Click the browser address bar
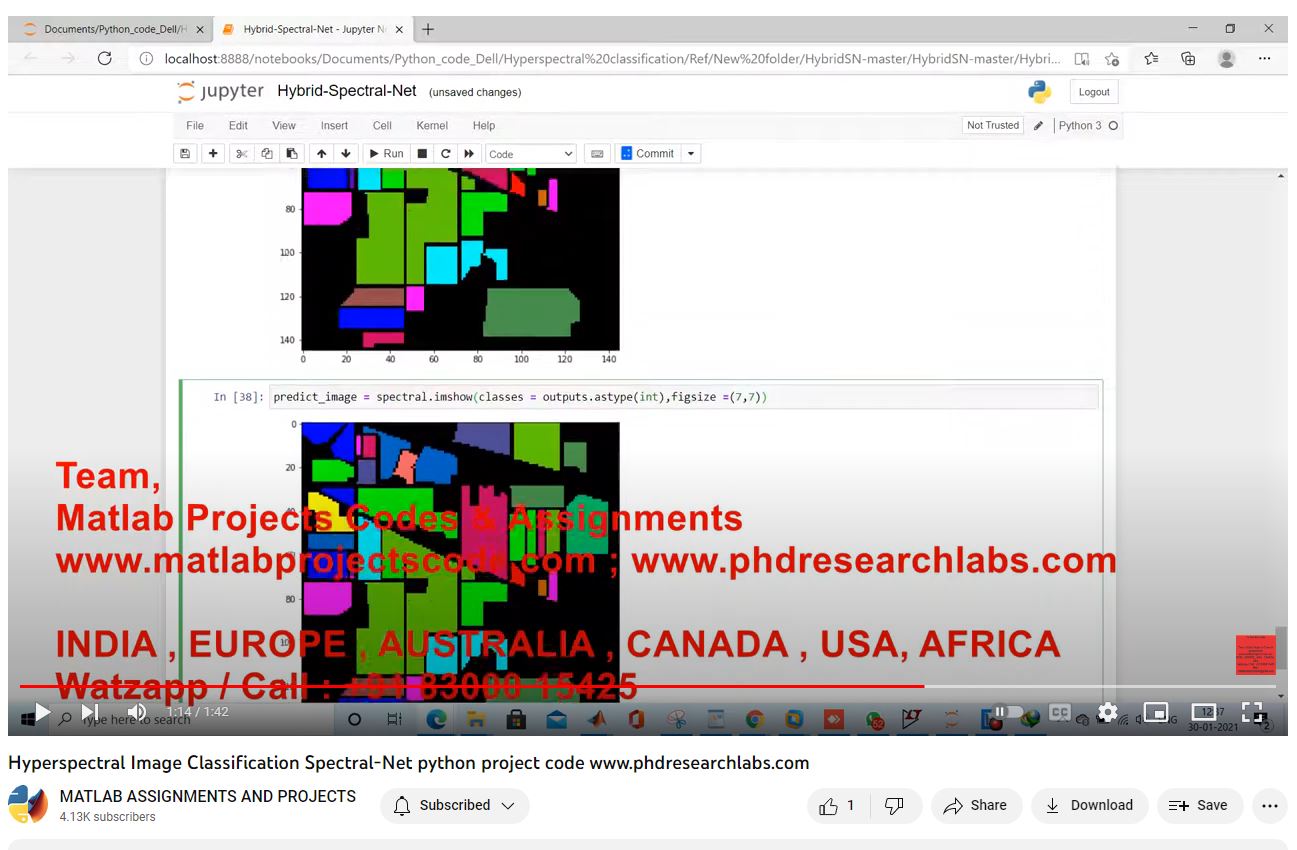Image resolution: width=1297 pixels, height=850 pixels. (x=612, y=59)
